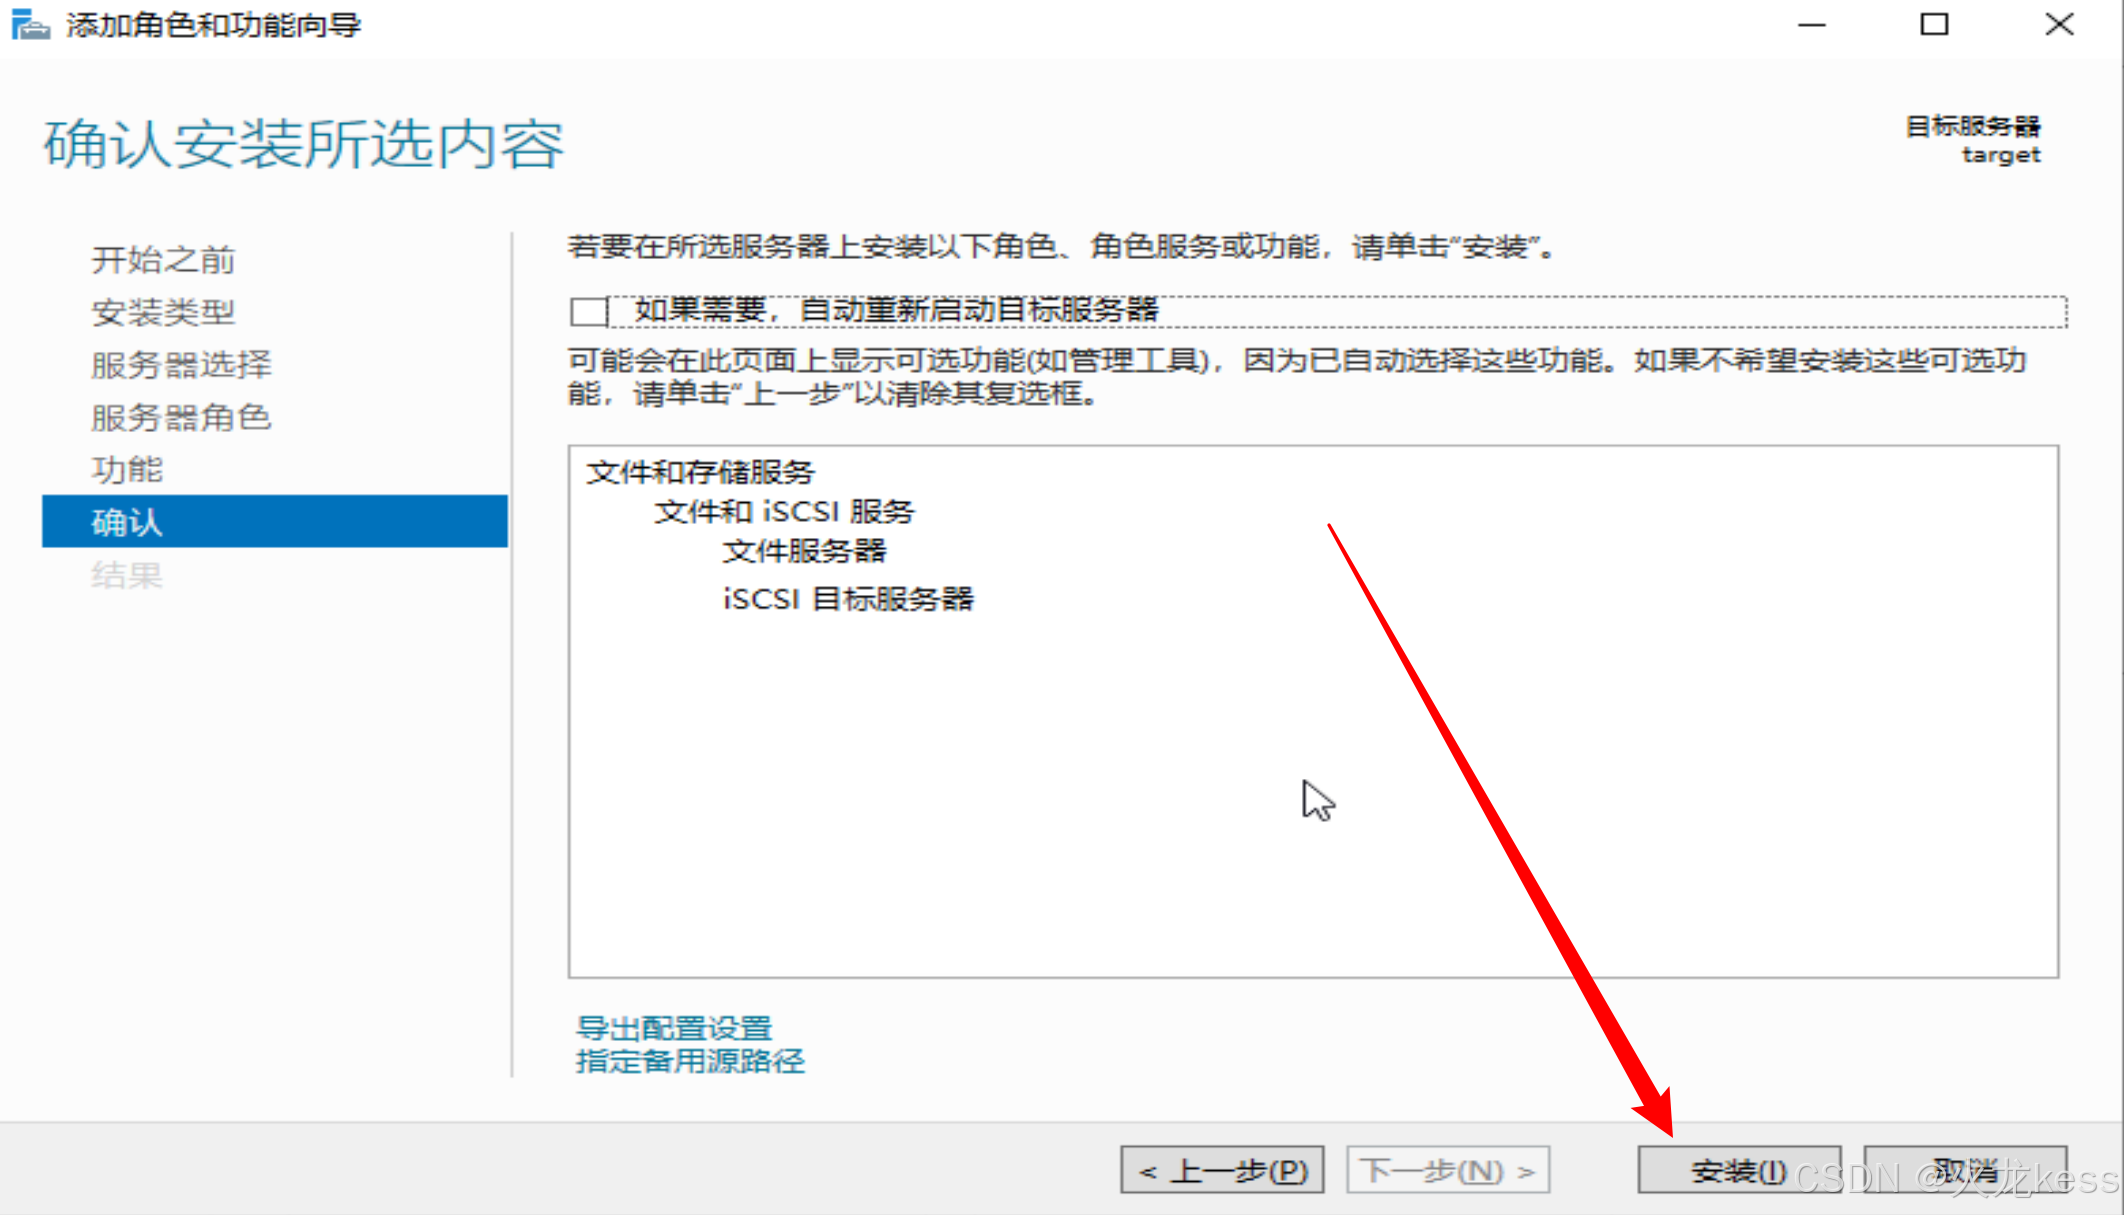Screen dimensions: 2124x1215
Task: Click the 取消 cancel button
Action: (x=1964, y=1170)
